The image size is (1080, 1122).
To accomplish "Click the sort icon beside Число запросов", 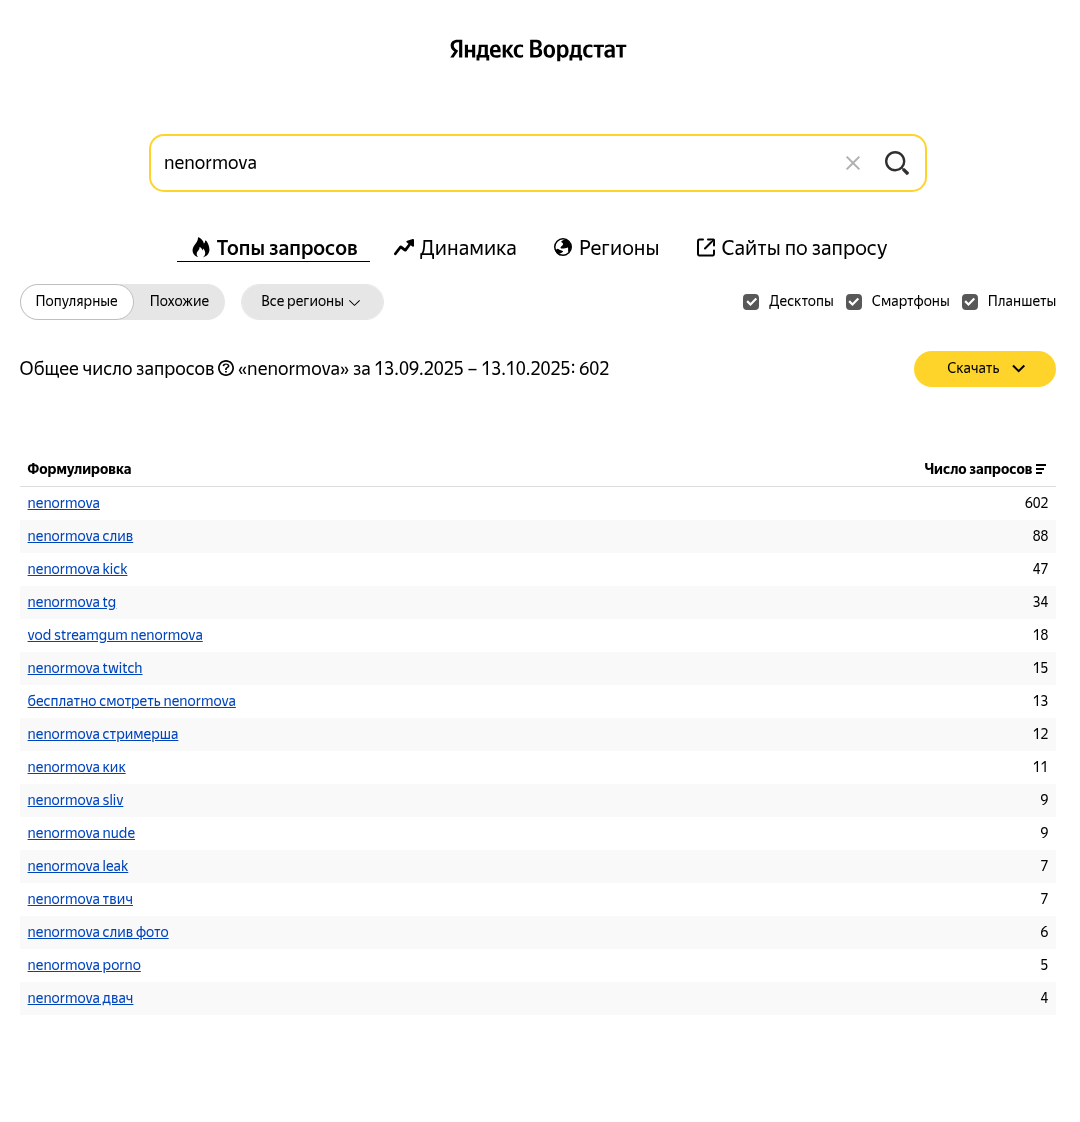I will pyautogui.click(x=1041, y=469).
